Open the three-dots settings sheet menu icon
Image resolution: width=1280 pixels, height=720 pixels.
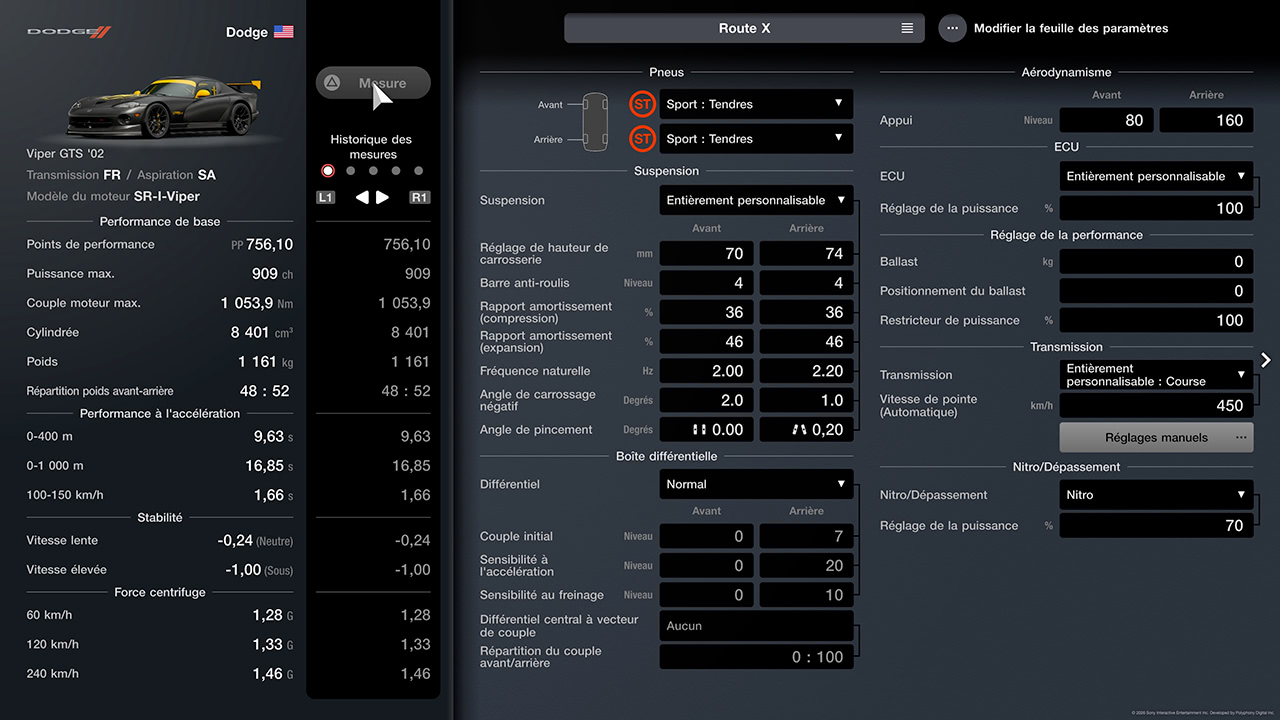[952, 28]
